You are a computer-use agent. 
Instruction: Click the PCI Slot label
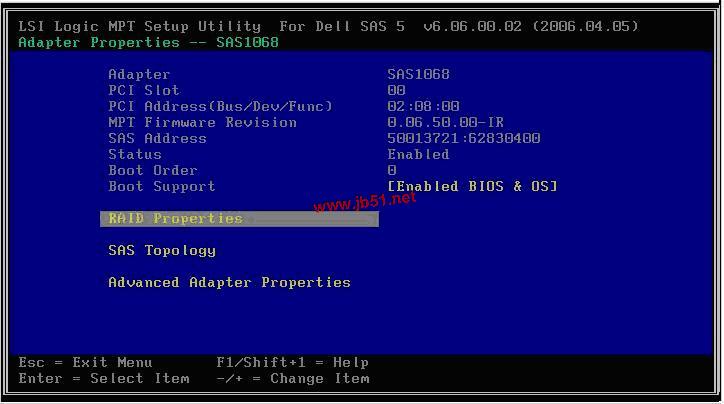pyautogui.click(x=144, y=90)
